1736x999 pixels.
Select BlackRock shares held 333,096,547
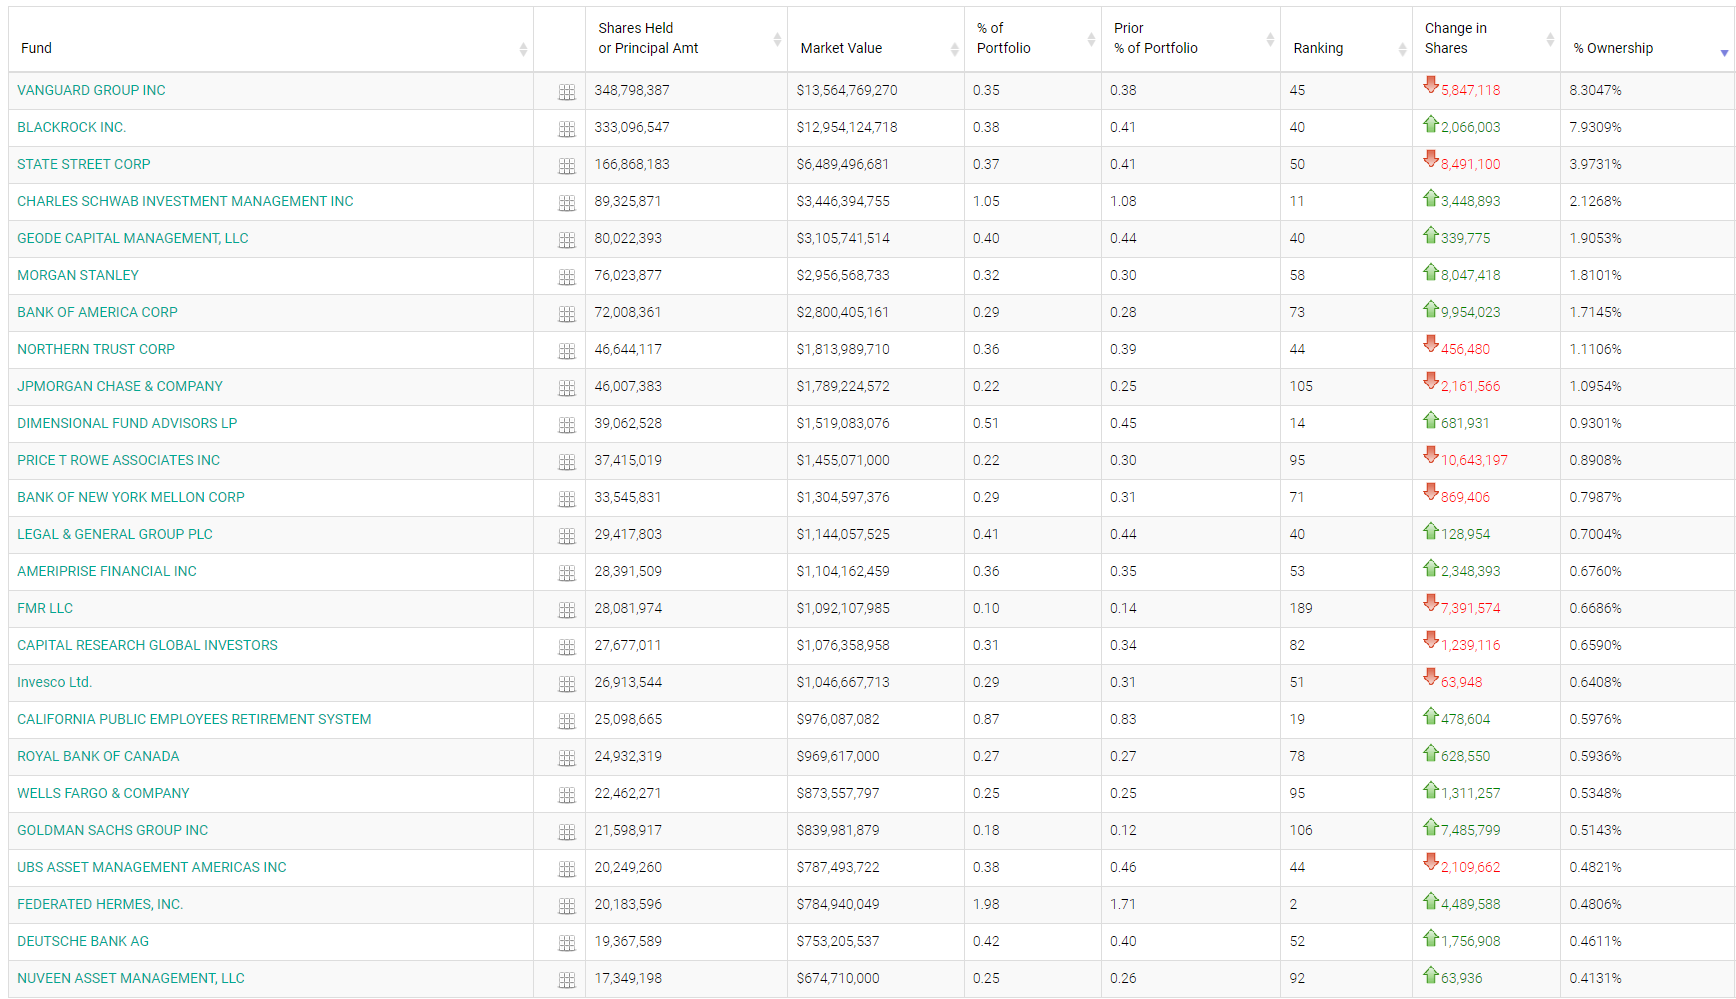pyautogui.click(x=632, y=127)
